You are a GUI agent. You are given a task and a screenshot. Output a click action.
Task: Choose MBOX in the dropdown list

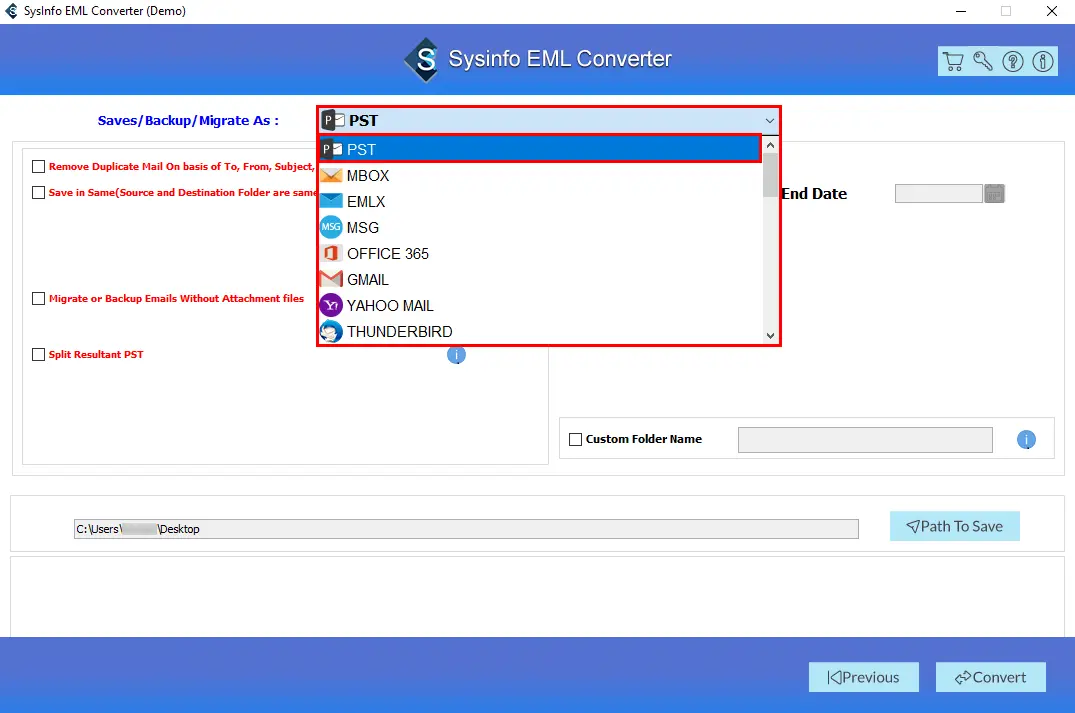click(540, 176)
